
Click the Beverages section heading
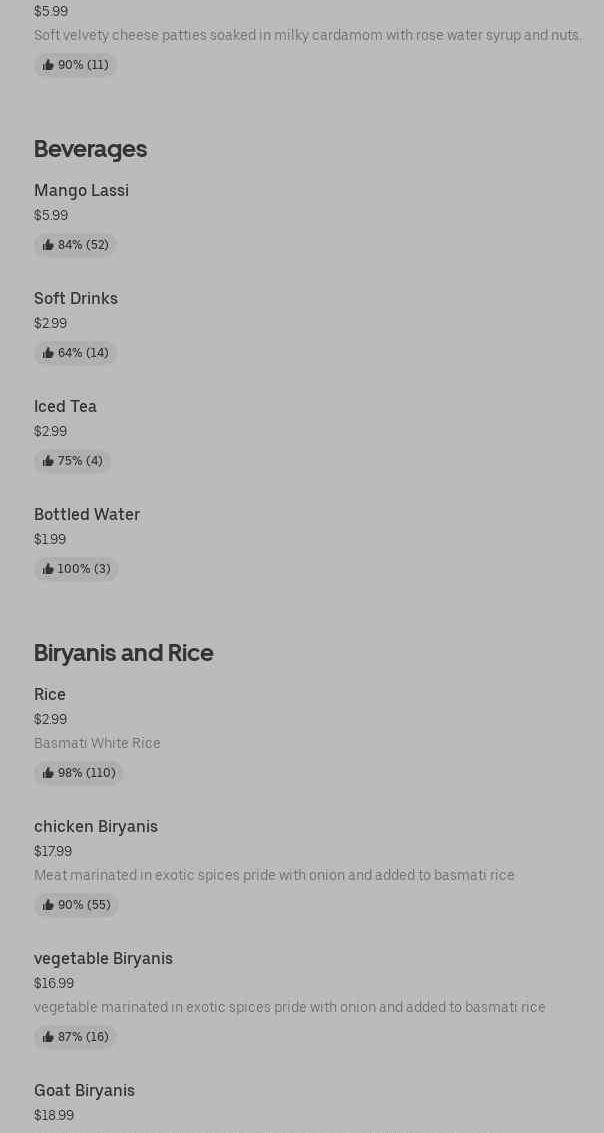(90, 149)
